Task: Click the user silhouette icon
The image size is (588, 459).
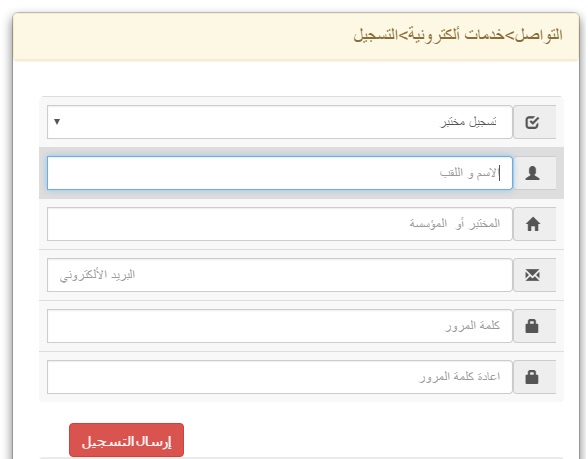Action: [x=532, y=173]
